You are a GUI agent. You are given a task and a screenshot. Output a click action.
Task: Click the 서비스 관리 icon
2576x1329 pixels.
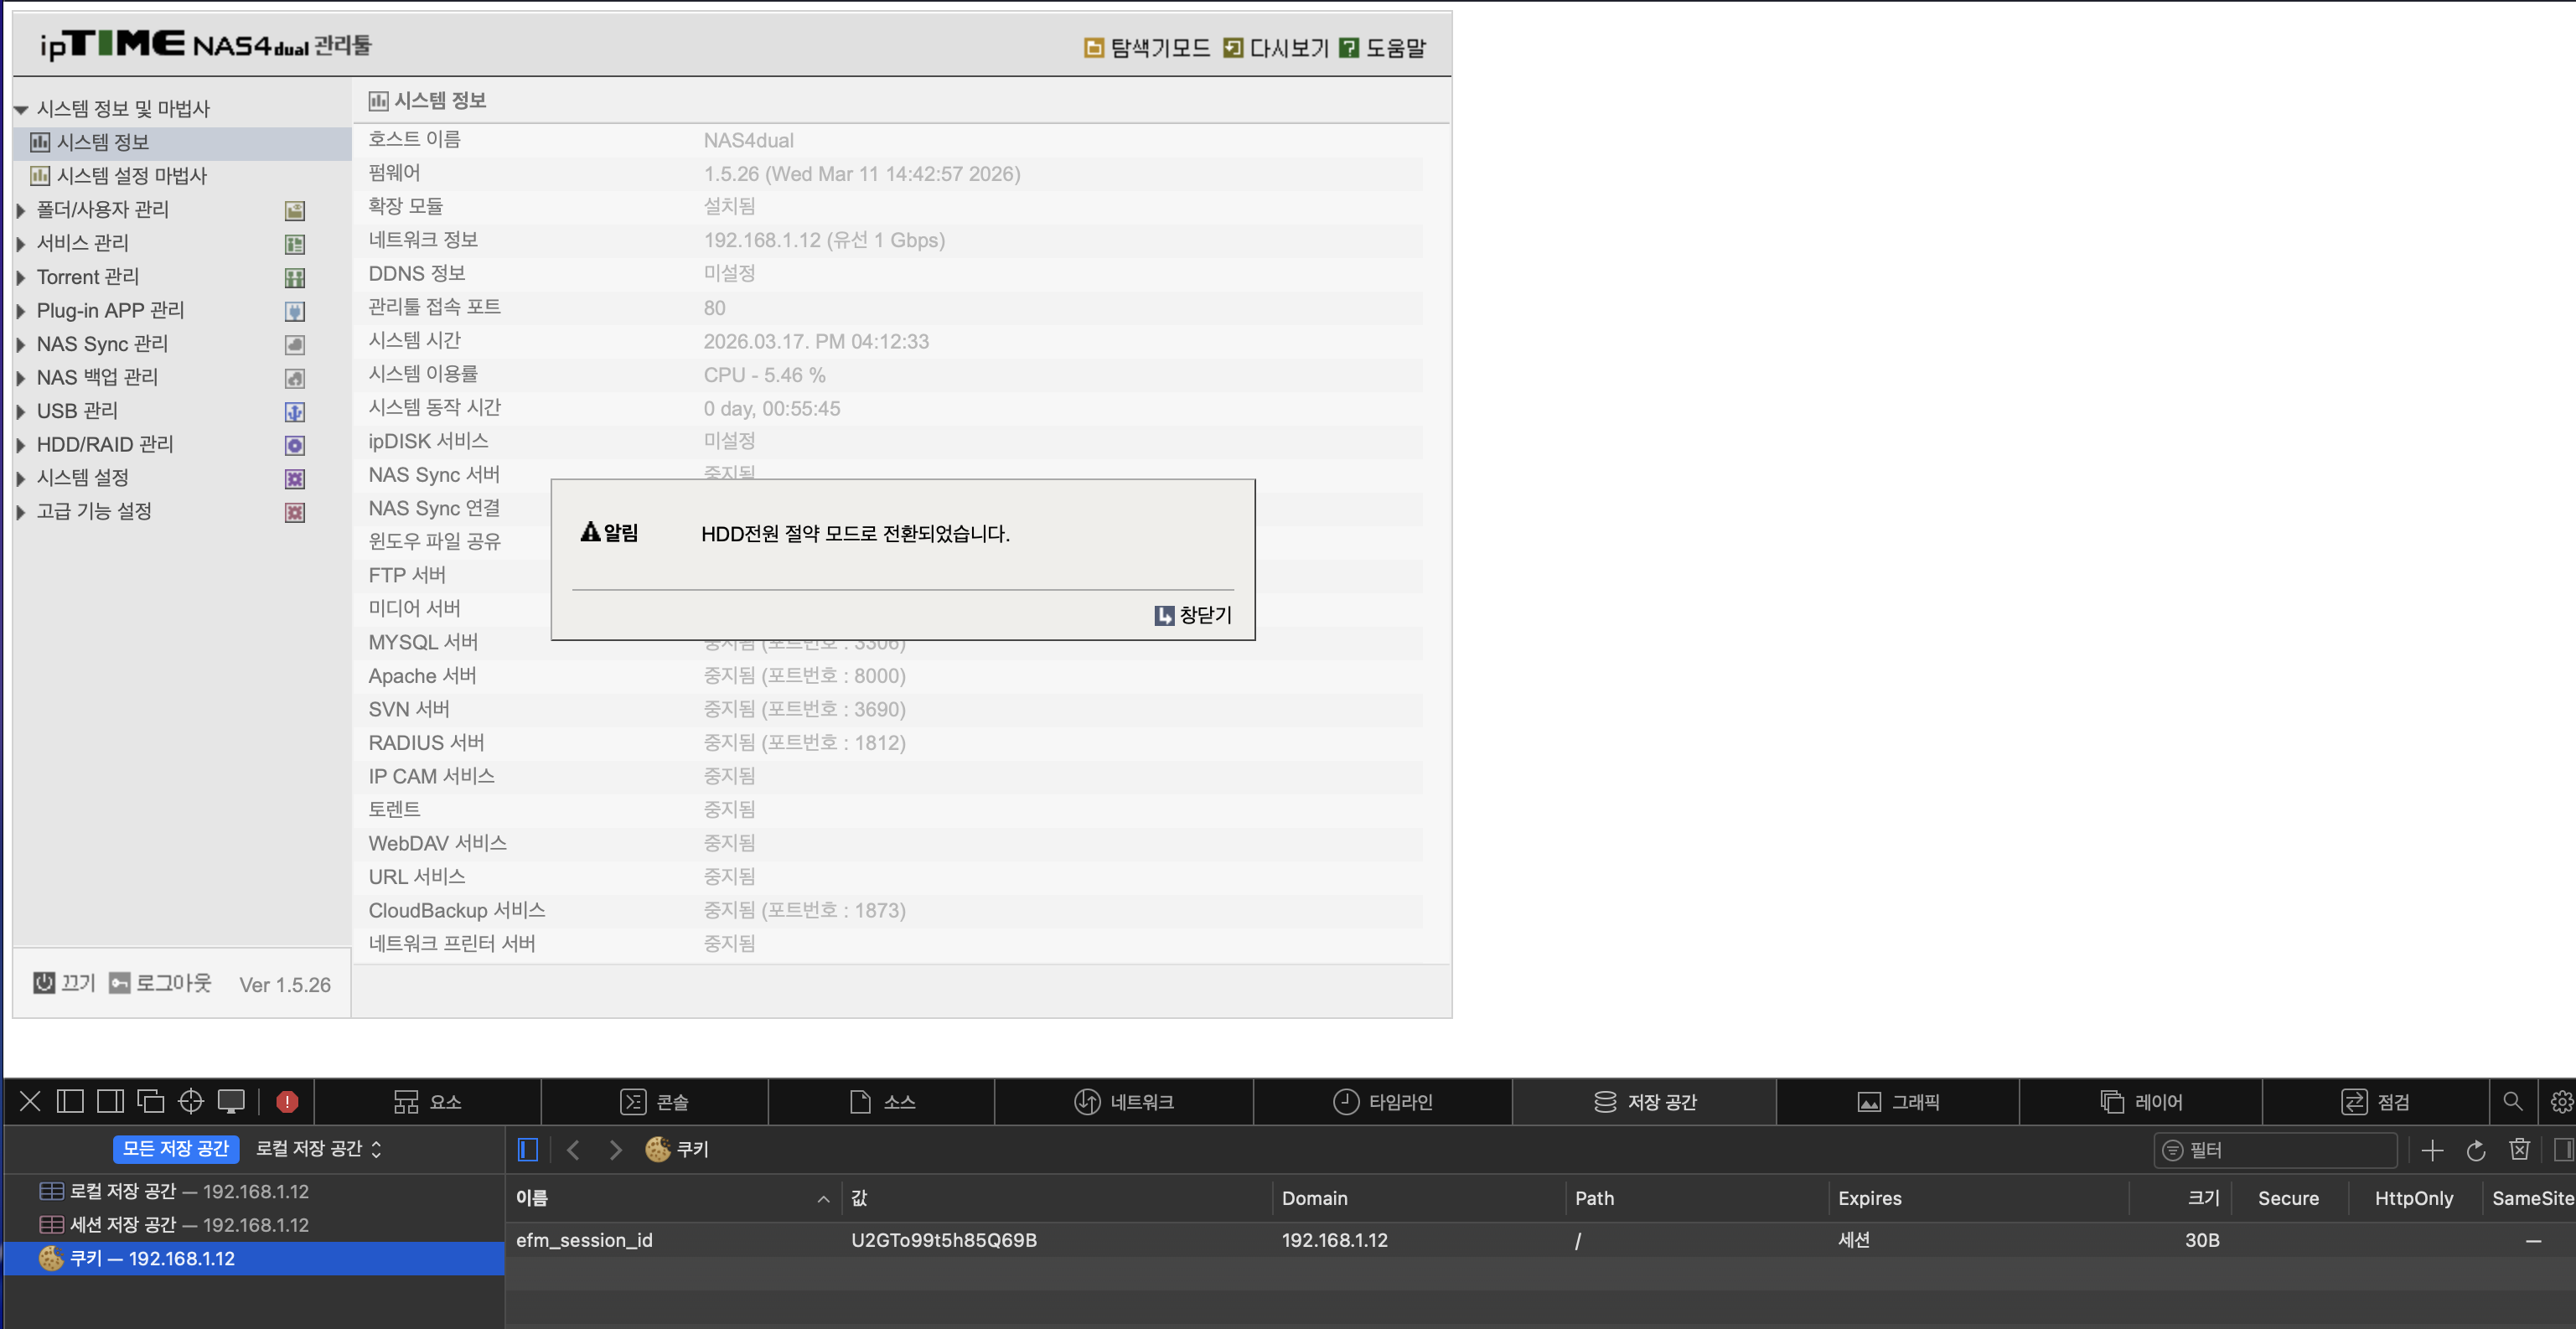295,244
